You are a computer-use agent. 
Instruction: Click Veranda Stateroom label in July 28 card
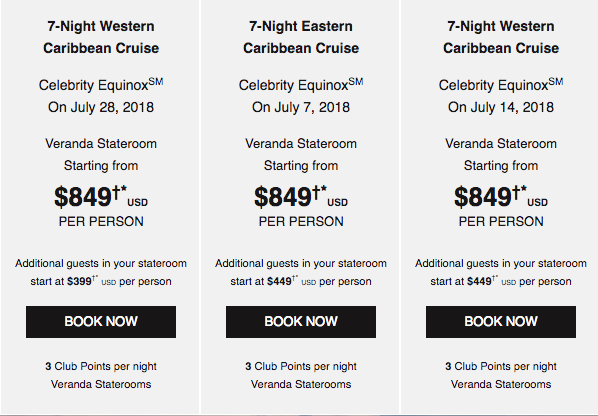[101, 144]
